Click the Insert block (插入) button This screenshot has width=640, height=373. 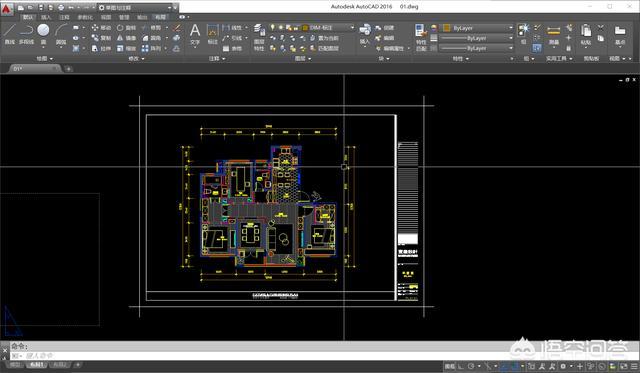click(x=364, y=34)
